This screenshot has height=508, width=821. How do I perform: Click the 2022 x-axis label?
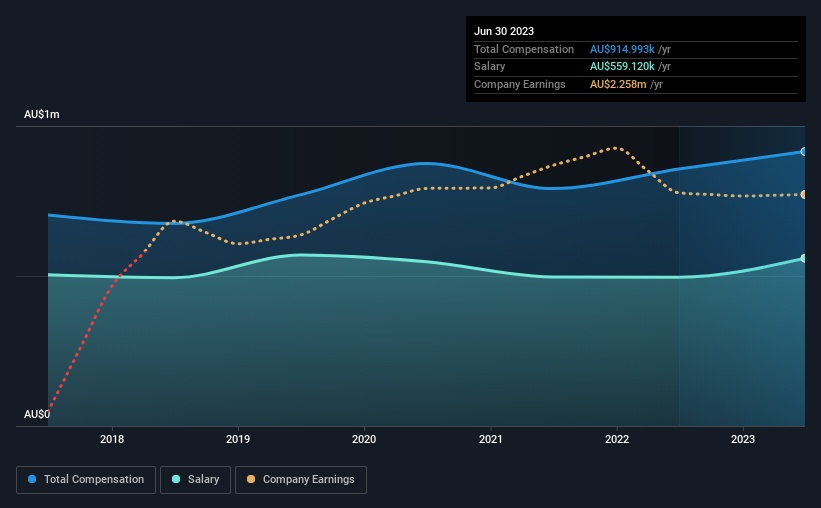click(x=617, y=439)
